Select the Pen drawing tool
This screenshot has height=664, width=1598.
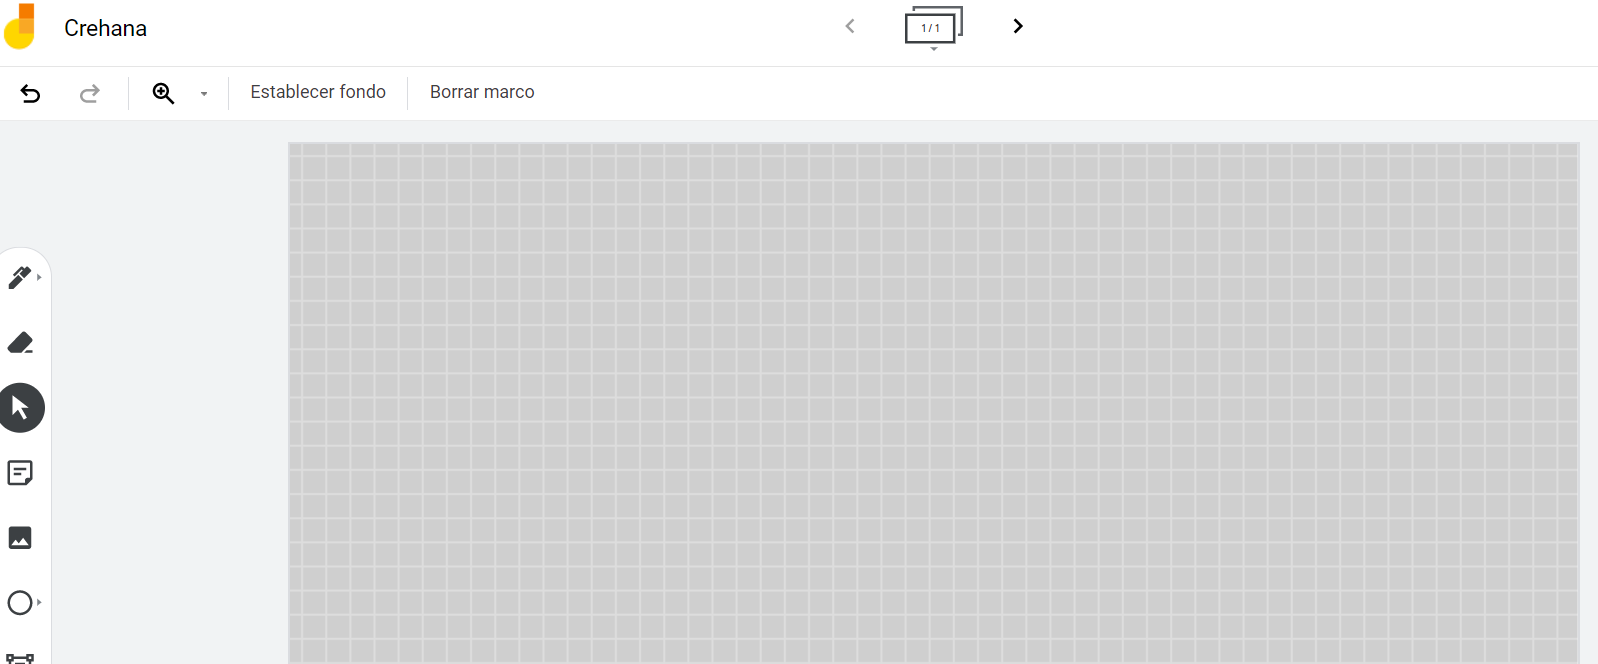(x=19, y=278)
